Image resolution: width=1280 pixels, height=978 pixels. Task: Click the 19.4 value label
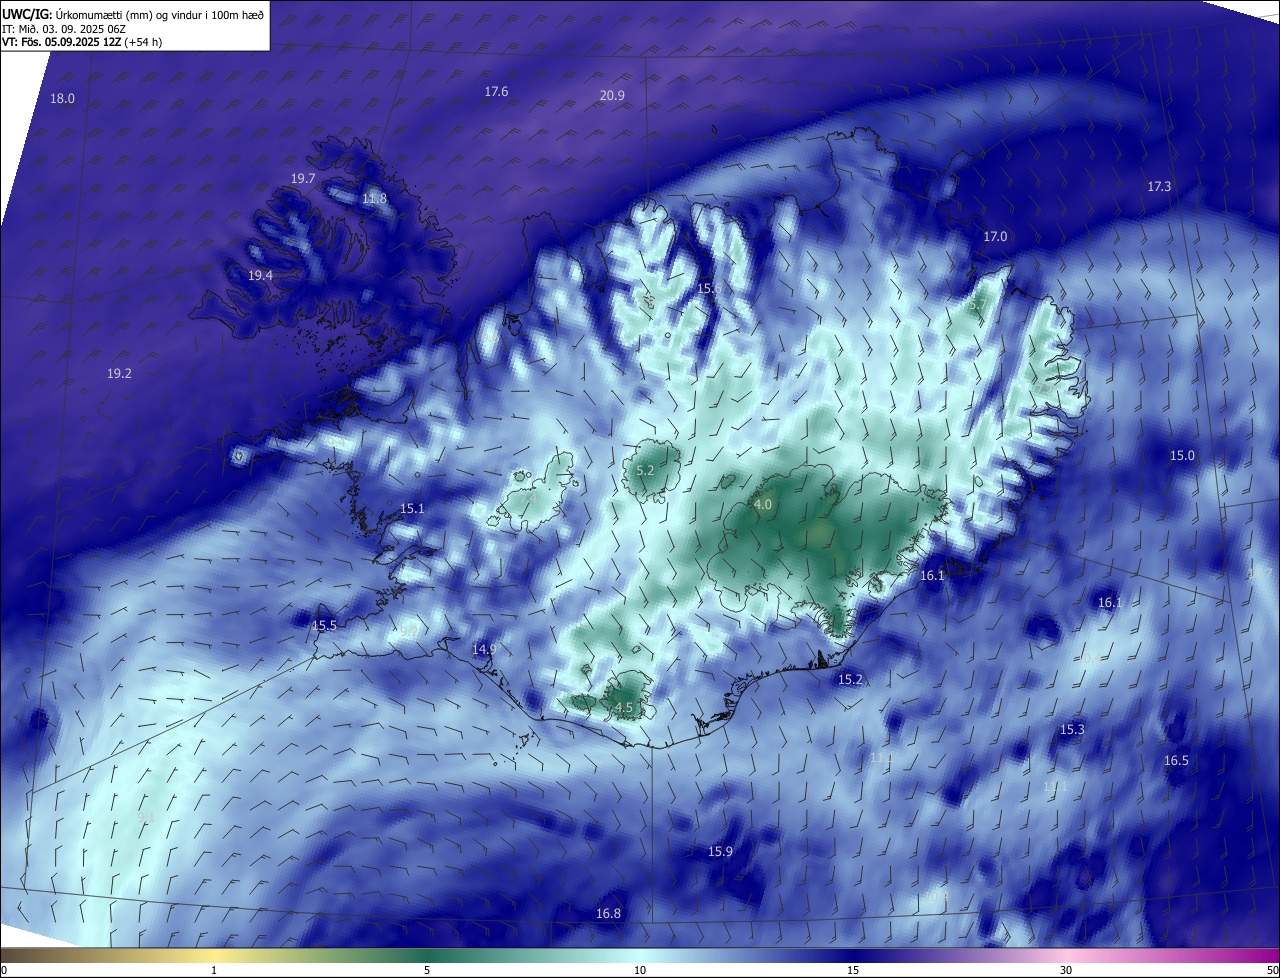point(261,274)
